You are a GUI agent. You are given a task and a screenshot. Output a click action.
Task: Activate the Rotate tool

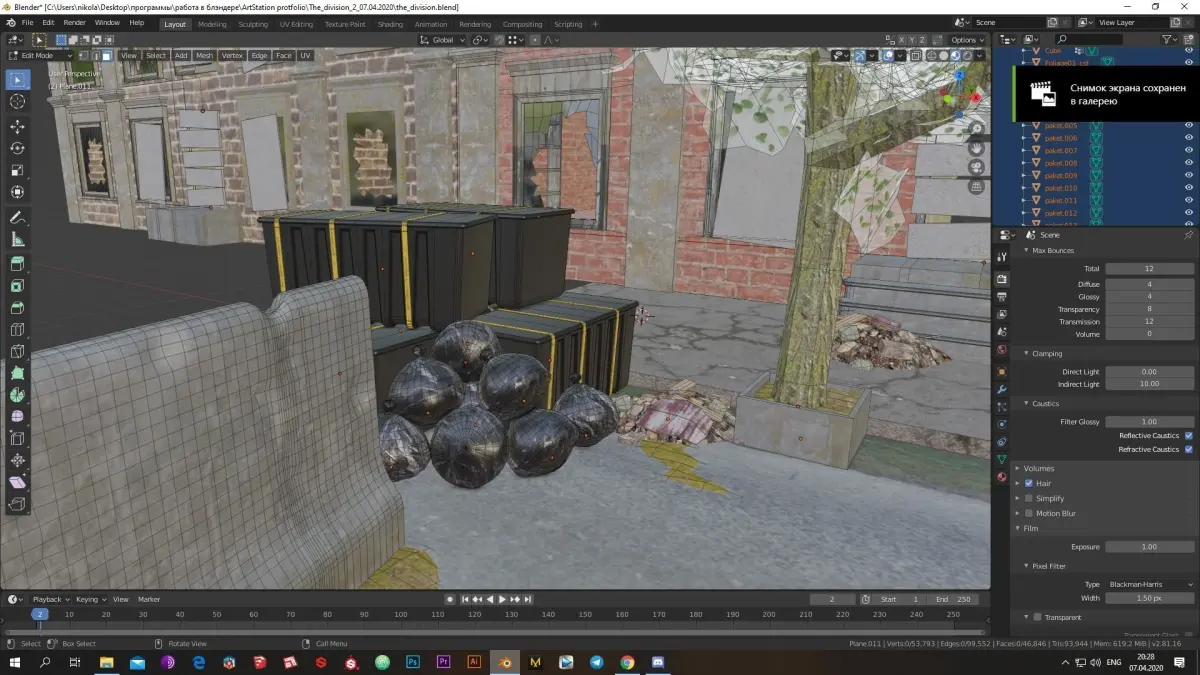18,149
